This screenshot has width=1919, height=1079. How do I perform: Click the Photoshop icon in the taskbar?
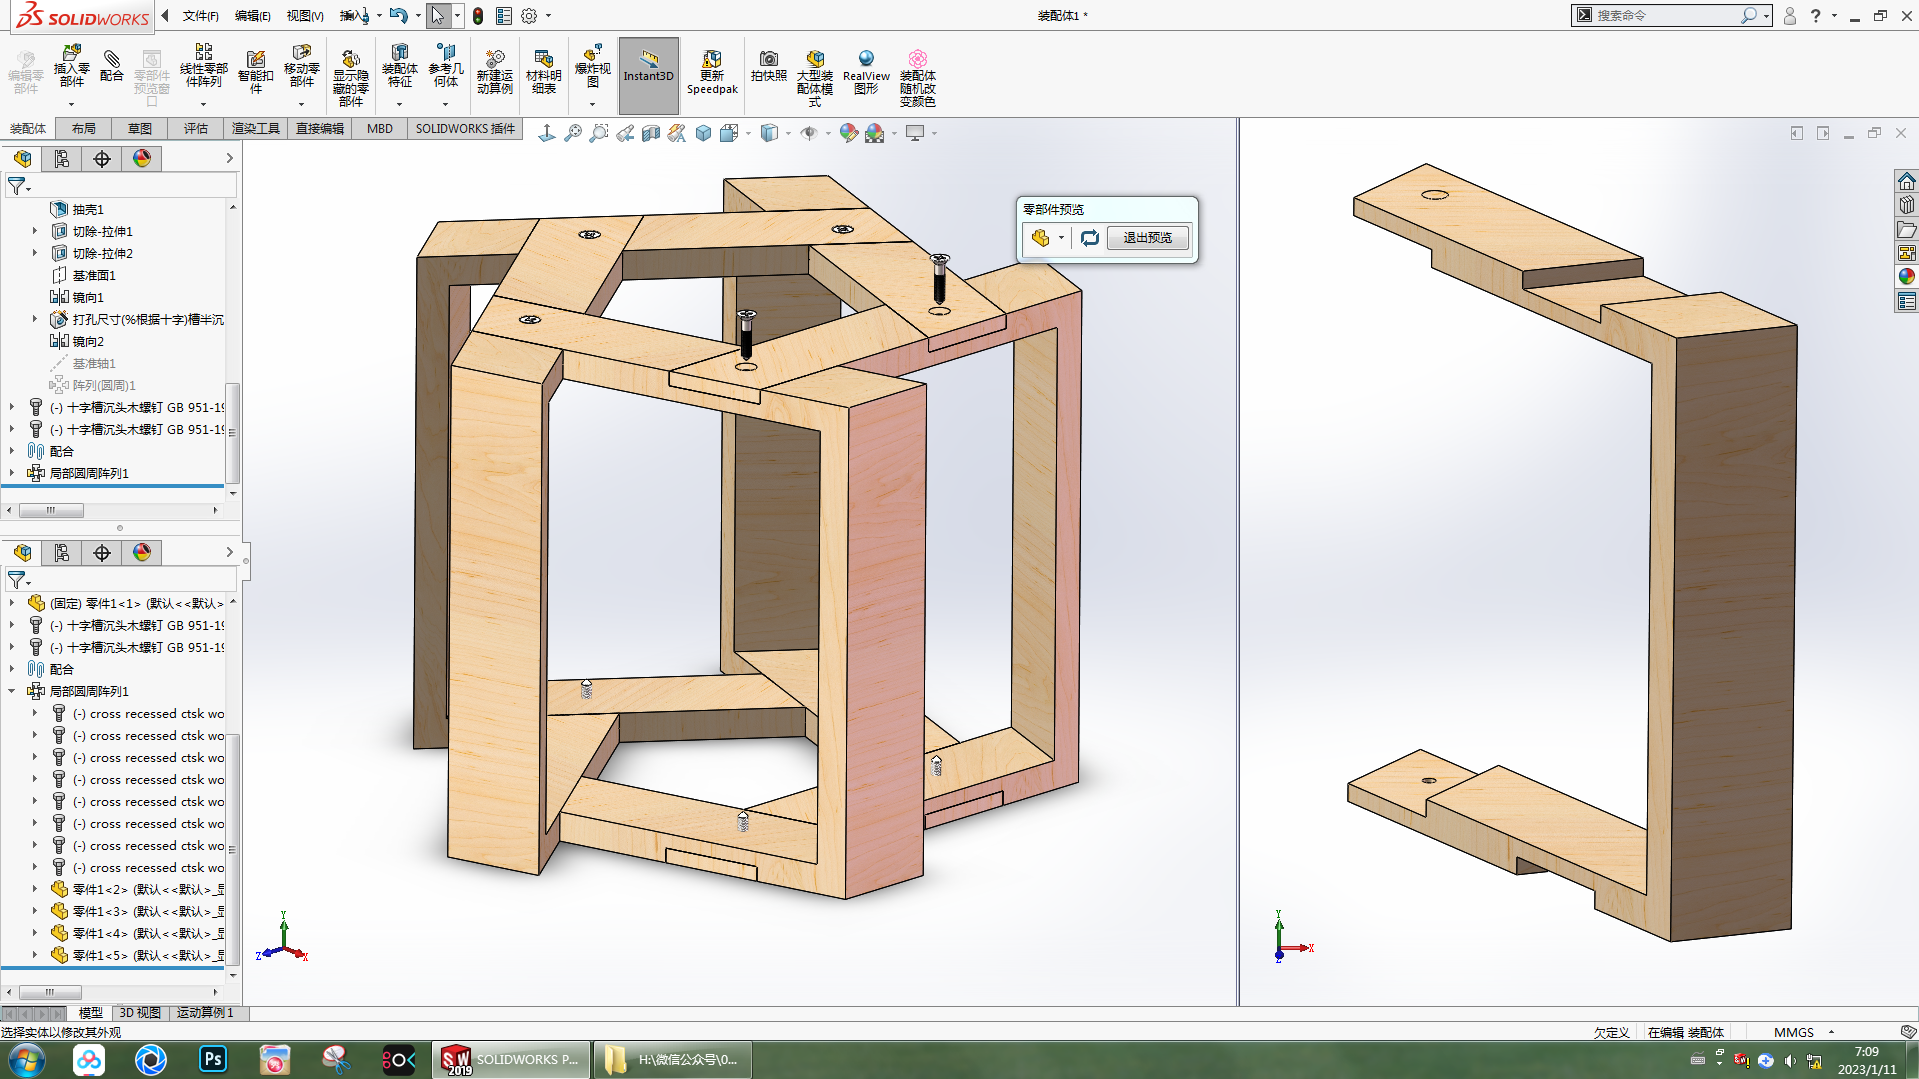pos(213,1059)
